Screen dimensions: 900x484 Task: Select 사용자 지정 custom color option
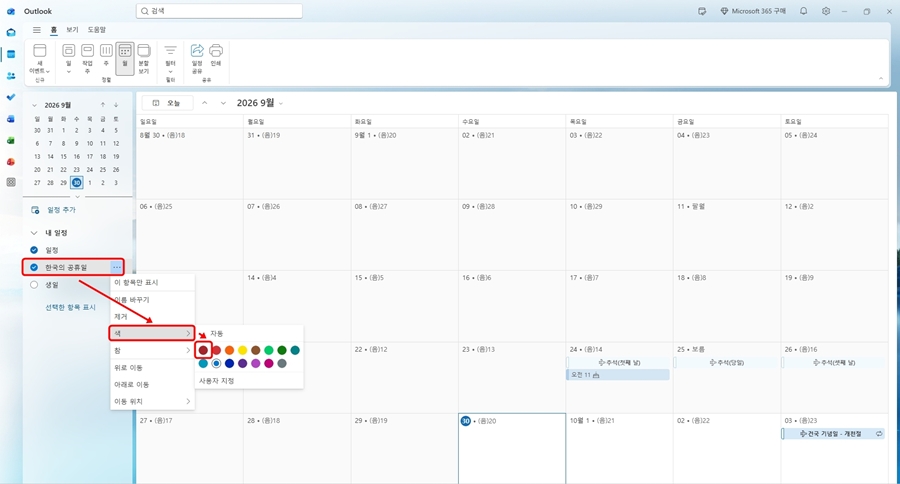pos(216,381)
